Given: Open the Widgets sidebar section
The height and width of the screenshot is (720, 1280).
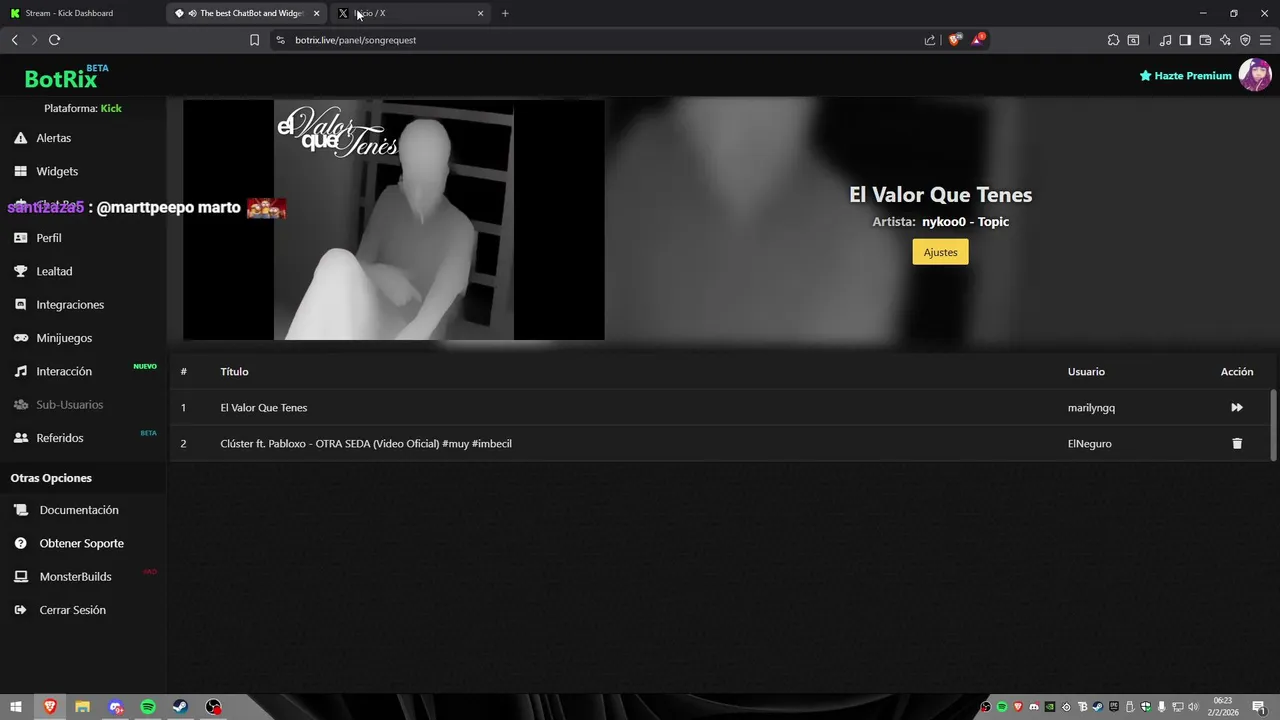Looking at the screenshot, I should (46, 171).
